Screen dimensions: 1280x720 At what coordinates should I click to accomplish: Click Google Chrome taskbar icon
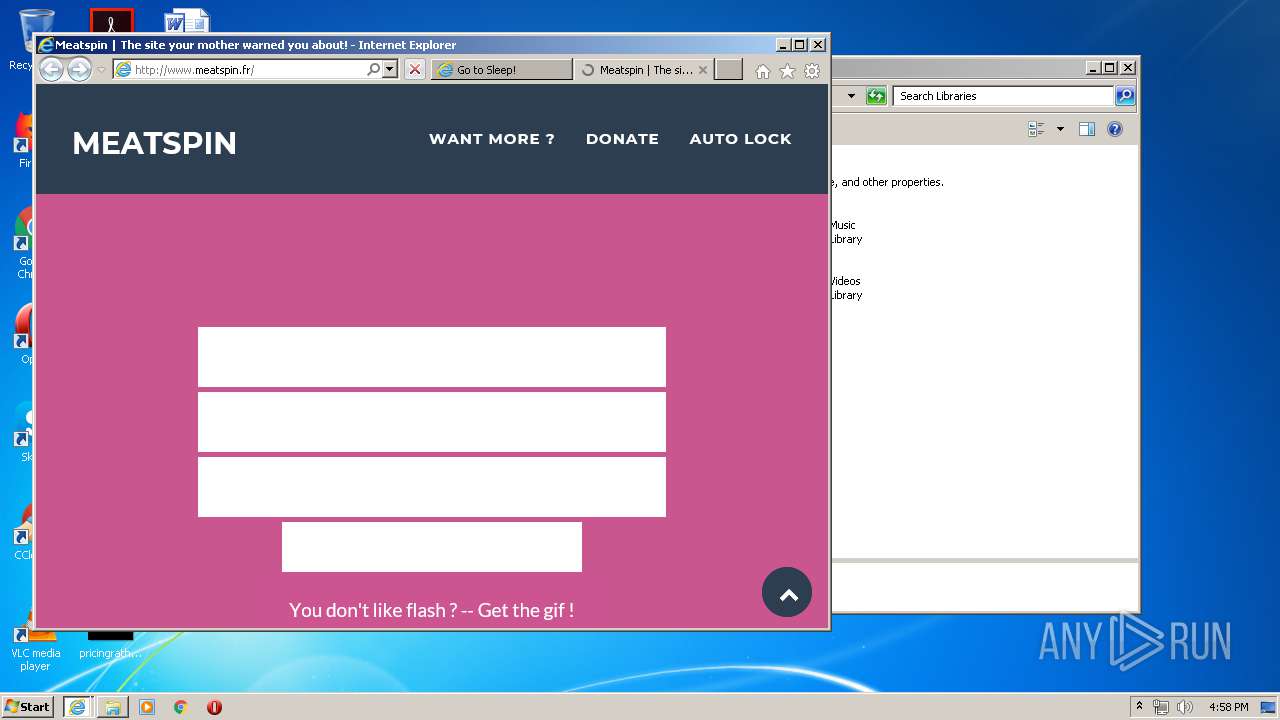point(181,707)
